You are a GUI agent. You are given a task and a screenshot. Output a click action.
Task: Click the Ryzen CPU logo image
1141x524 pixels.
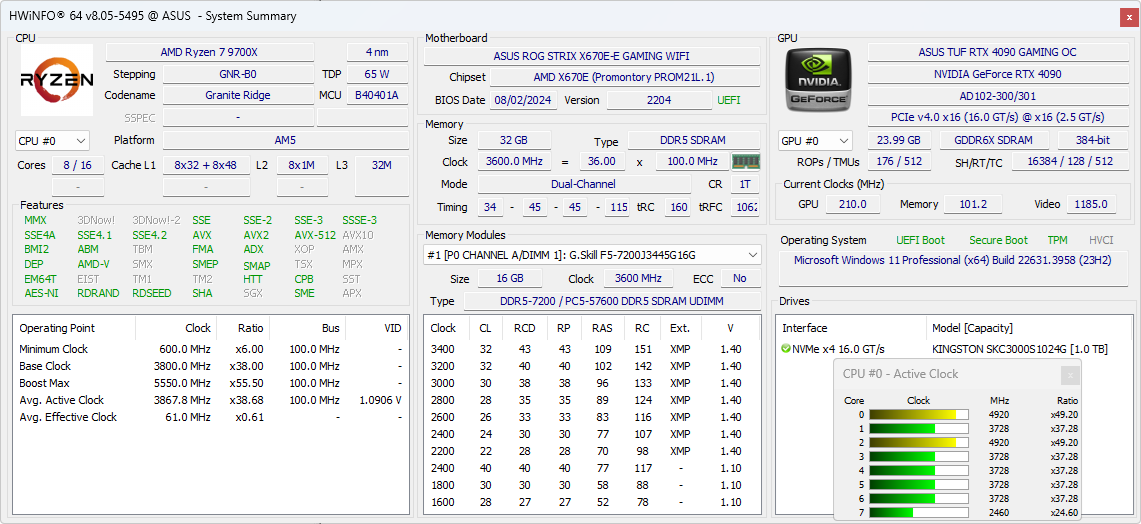(57, 80)
